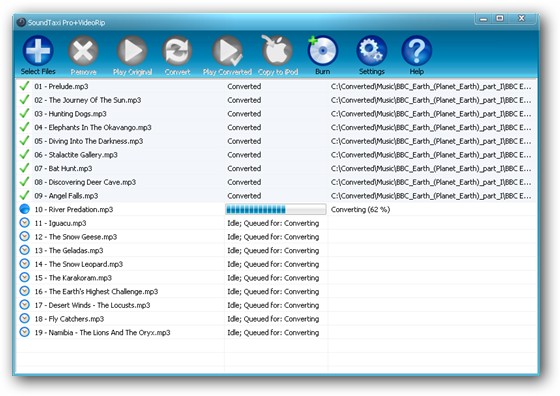The image size is (560, 396).
Task: Click the queued status of 17 - Desert Winds
Action: [273, 305]
